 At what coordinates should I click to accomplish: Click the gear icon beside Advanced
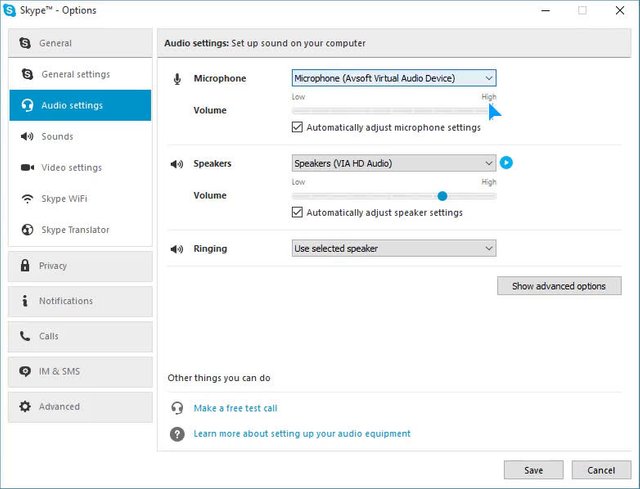coord(25,407)
